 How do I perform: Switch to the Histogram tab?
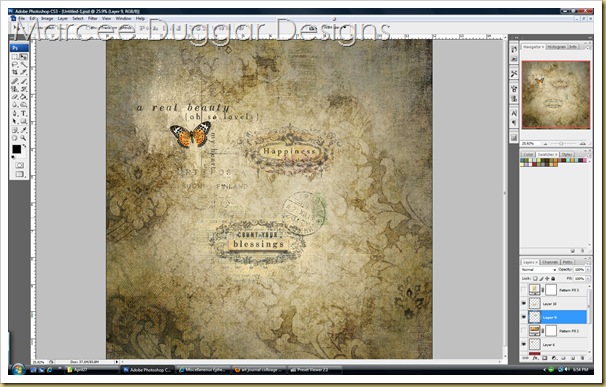557,47
